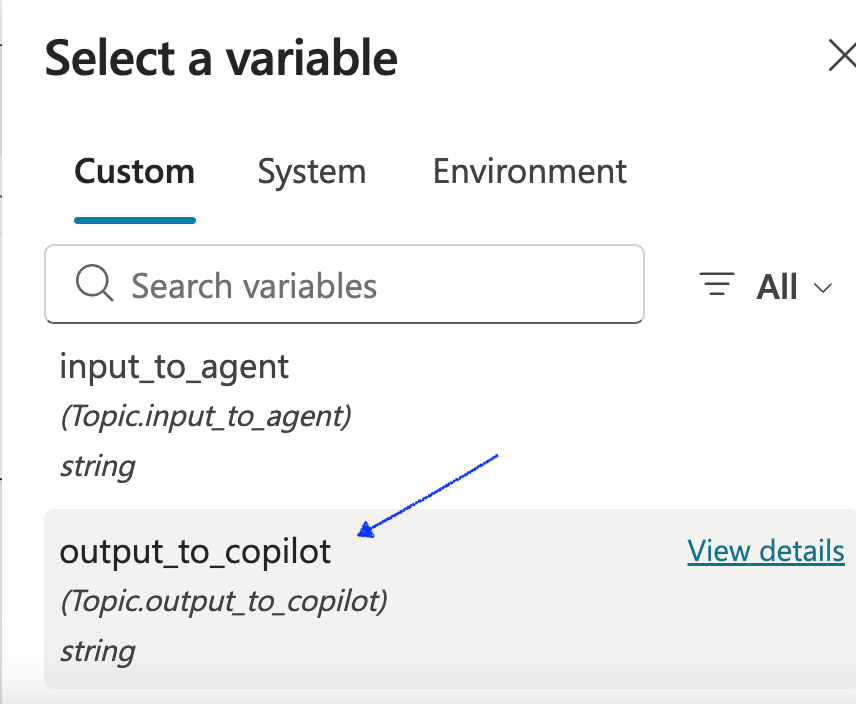
Task: Select the input_to_agent variable
Action: point(174,367)
